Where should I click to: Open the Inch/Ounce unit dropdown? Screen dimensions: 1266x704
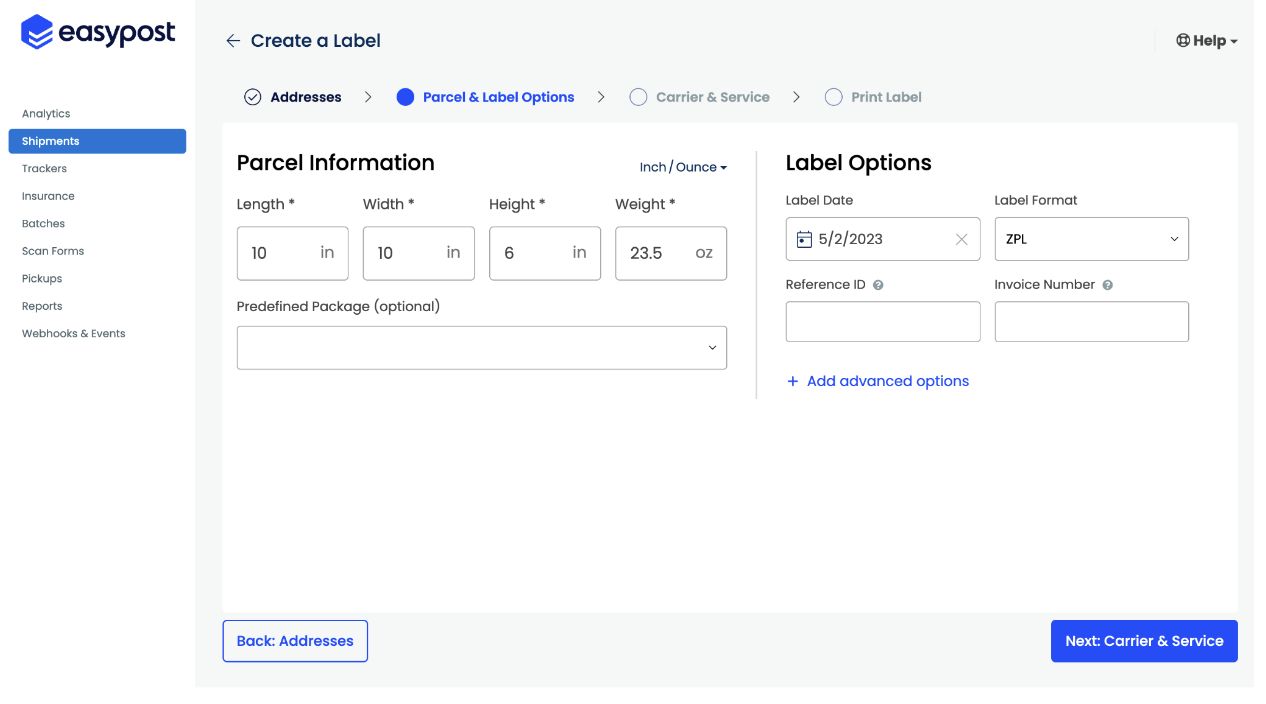[x=683, y=167]
